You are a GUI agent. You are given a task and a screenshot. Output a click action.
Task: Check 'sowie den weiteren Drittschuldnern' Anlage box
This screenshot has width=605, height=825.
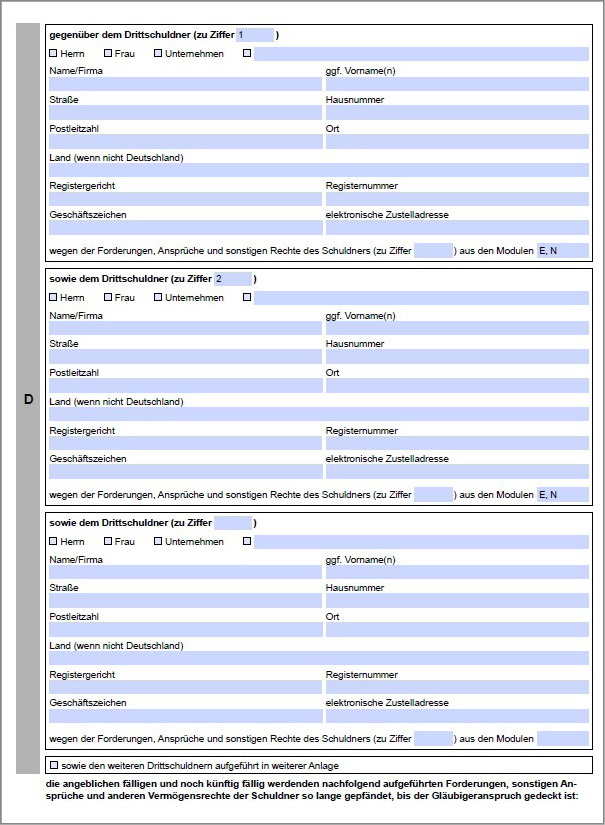(x=54, y=765)
